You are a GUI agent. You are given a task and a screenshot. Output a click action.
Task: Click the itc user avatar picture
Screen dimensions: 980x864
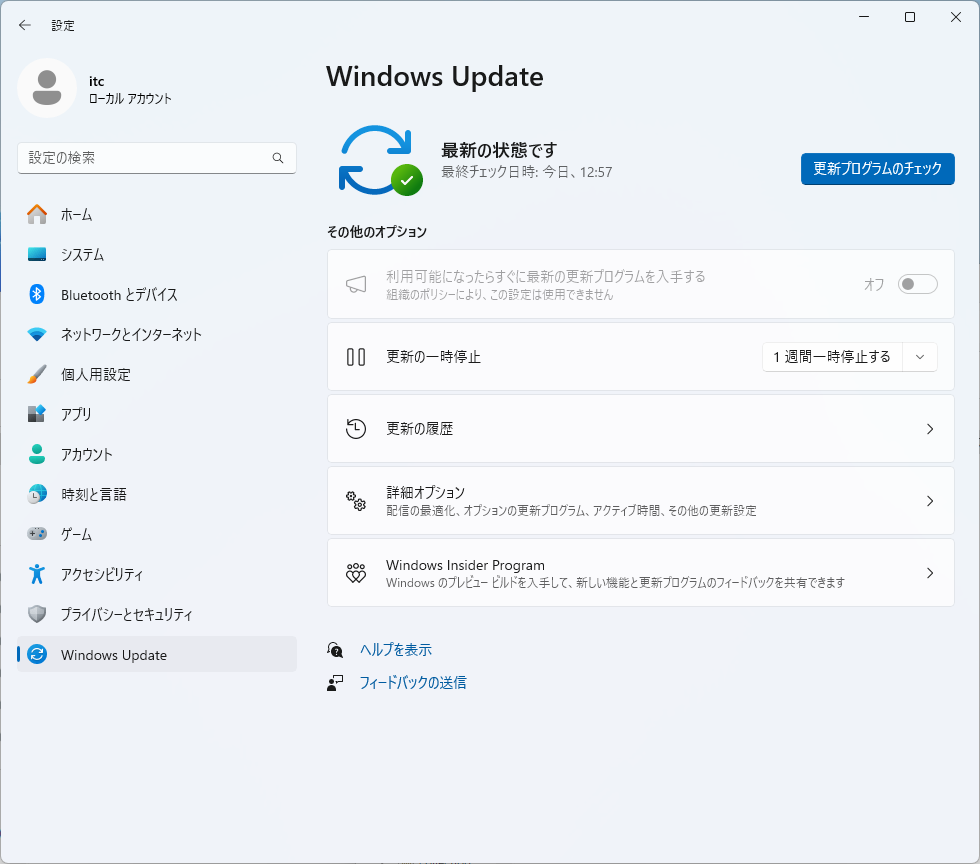[x=47, y=88]
